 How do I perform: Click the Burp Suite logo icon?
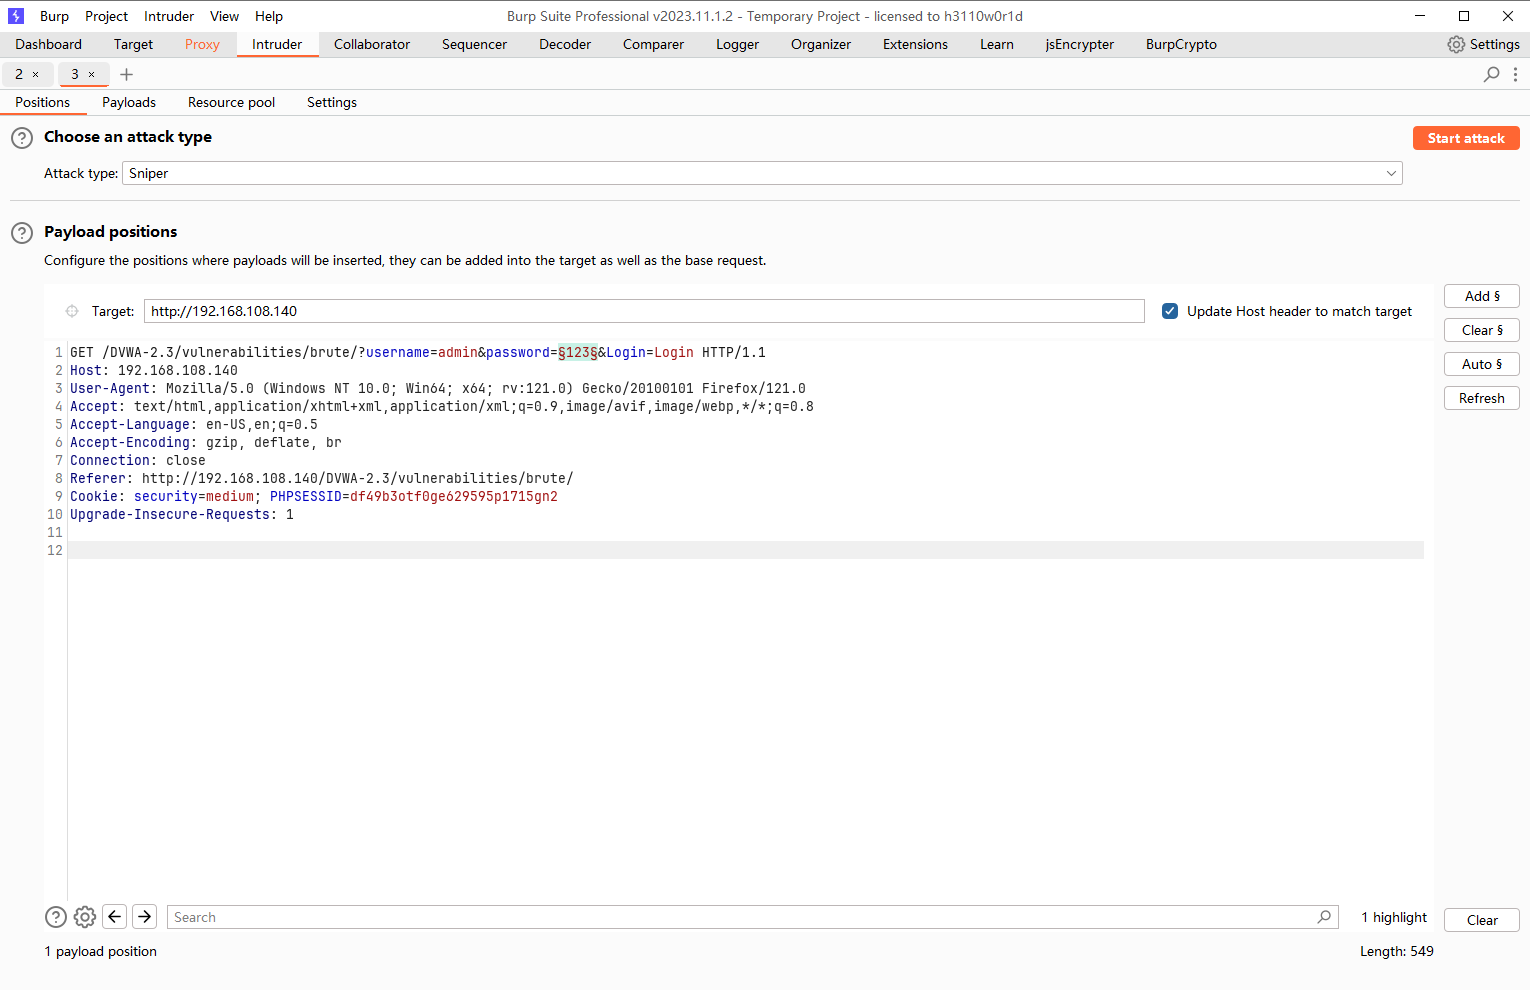tap(16, 16)
